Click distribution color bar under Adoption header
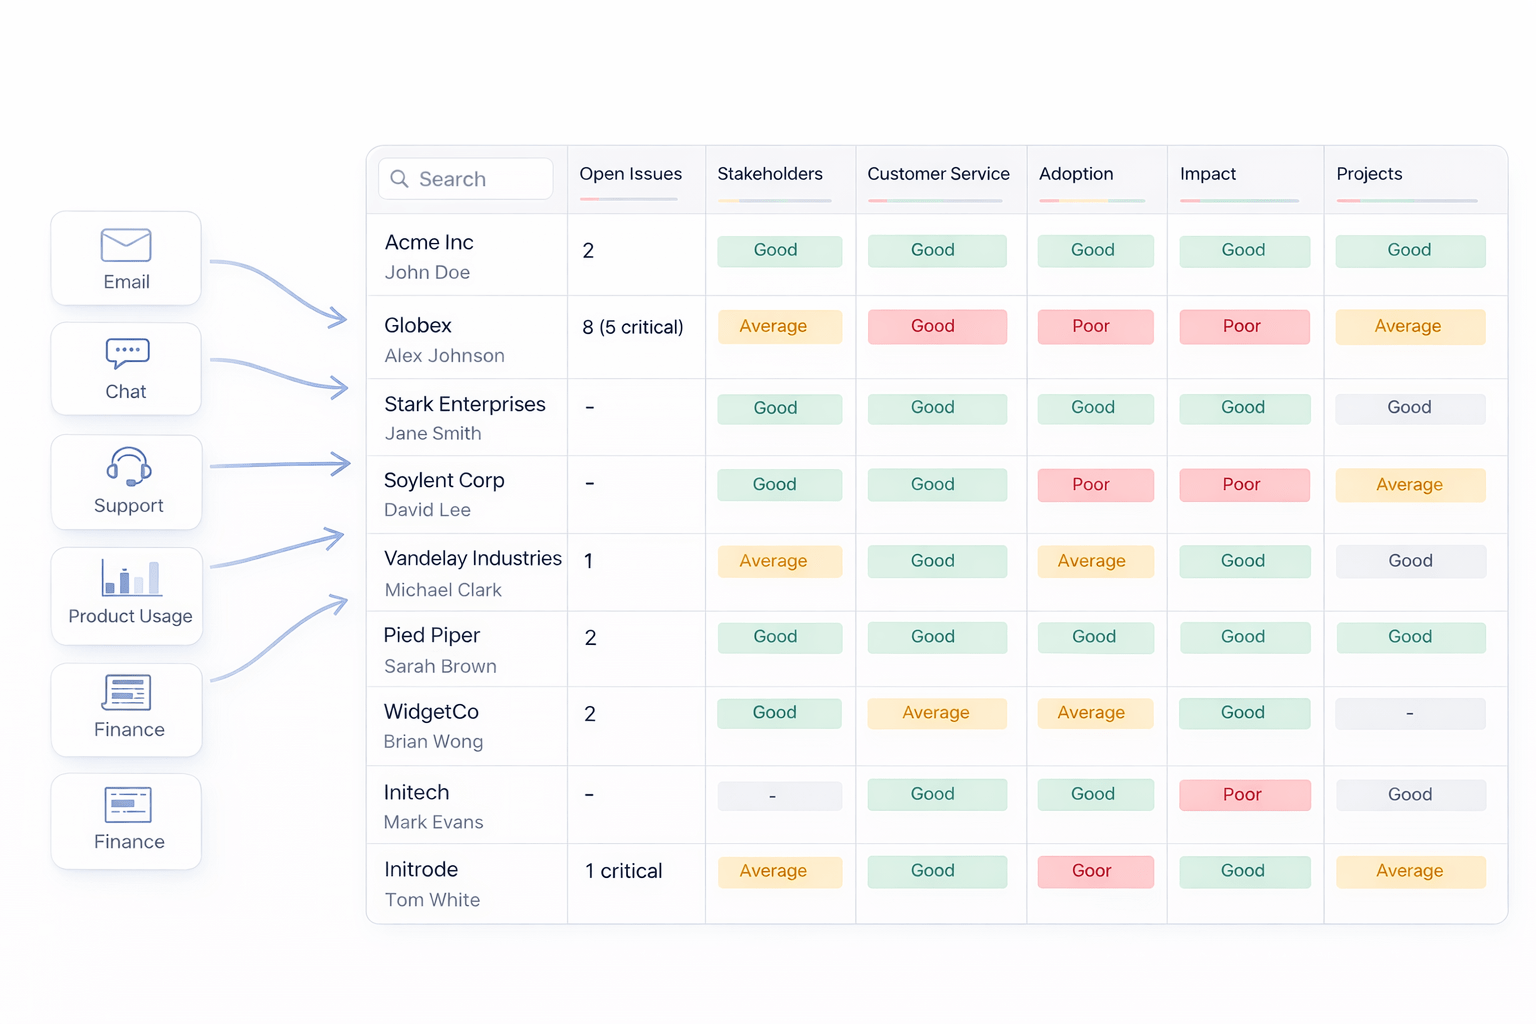 point(1091,201)
